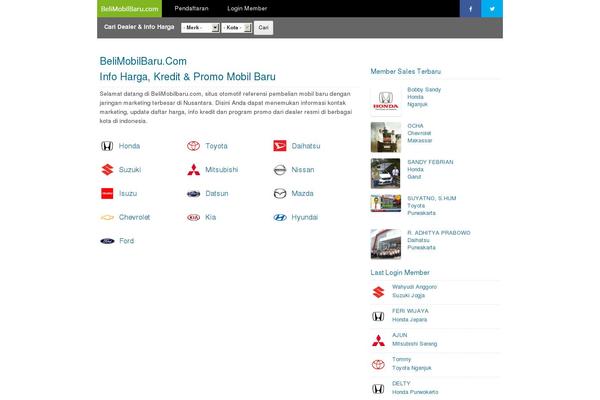Image resolution: width=600 pixels, height=400 pixels.
Task: Click the BeliMobilBaru.Com page heading
Action: [x=143, y=61]
